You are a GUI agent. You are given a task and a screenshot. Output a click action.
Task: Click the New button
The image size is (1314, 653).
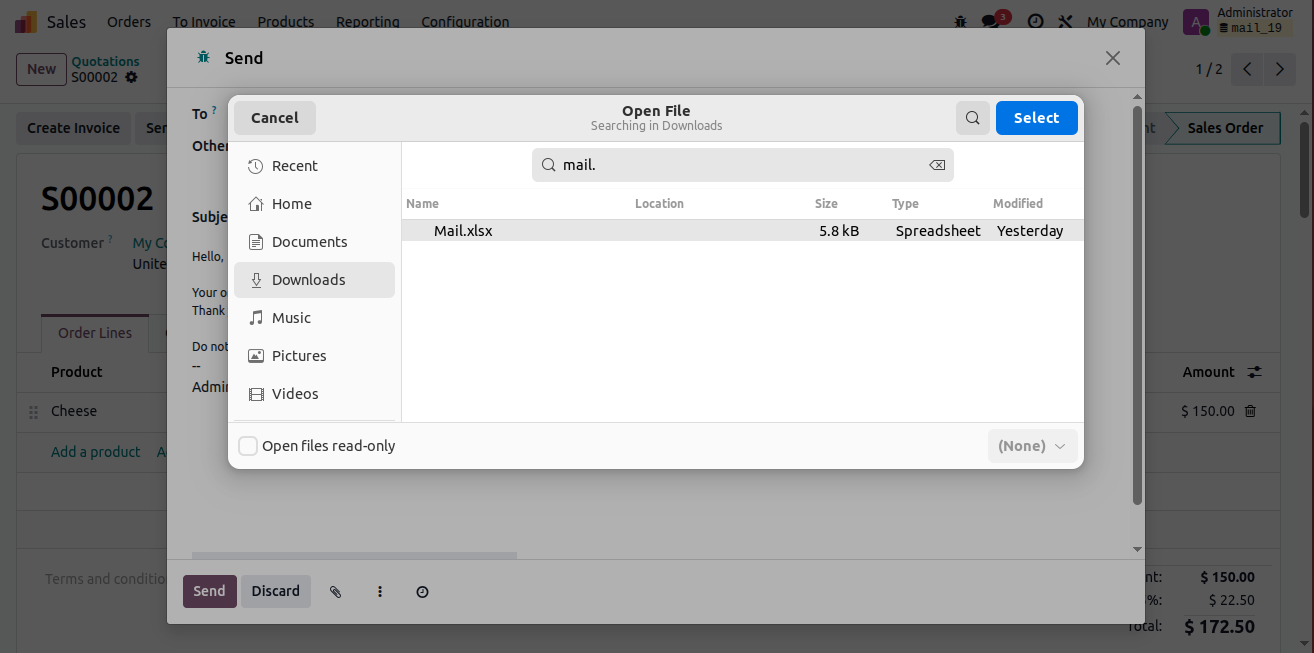click(x=41, y=69)
